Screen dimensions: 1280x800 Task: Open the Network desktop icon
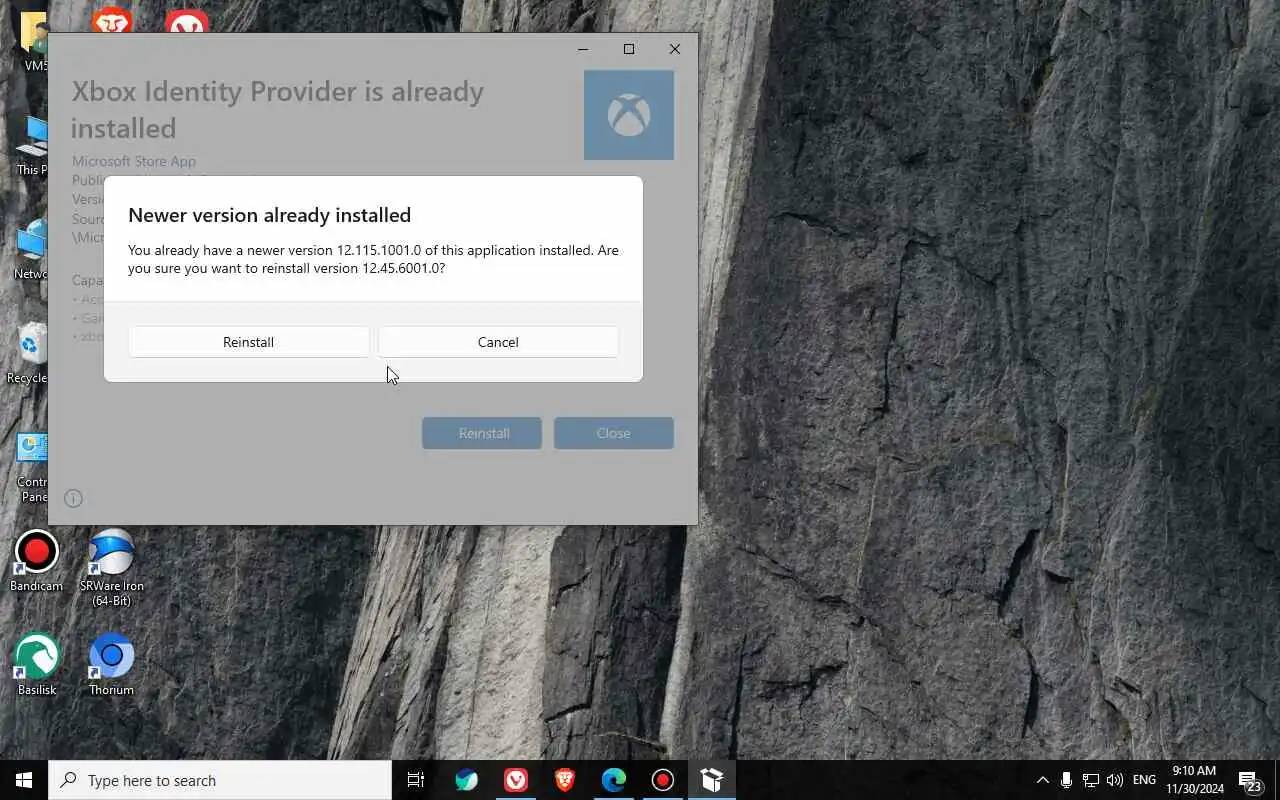click(30, 249)
